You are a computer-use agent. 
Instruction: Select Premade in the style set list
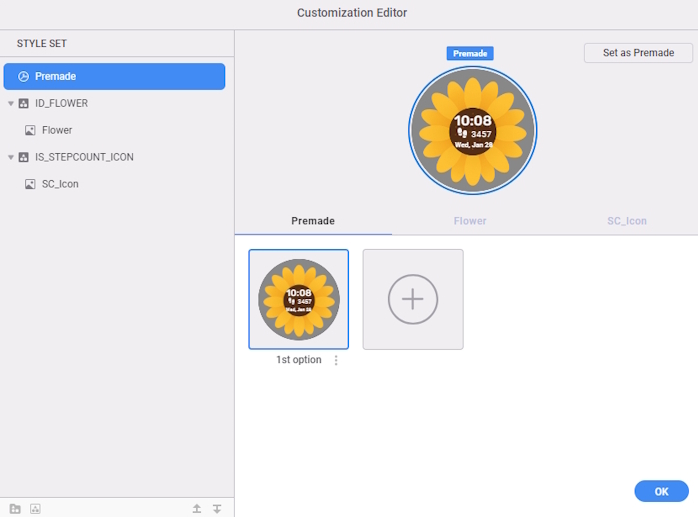pos(114,76)
